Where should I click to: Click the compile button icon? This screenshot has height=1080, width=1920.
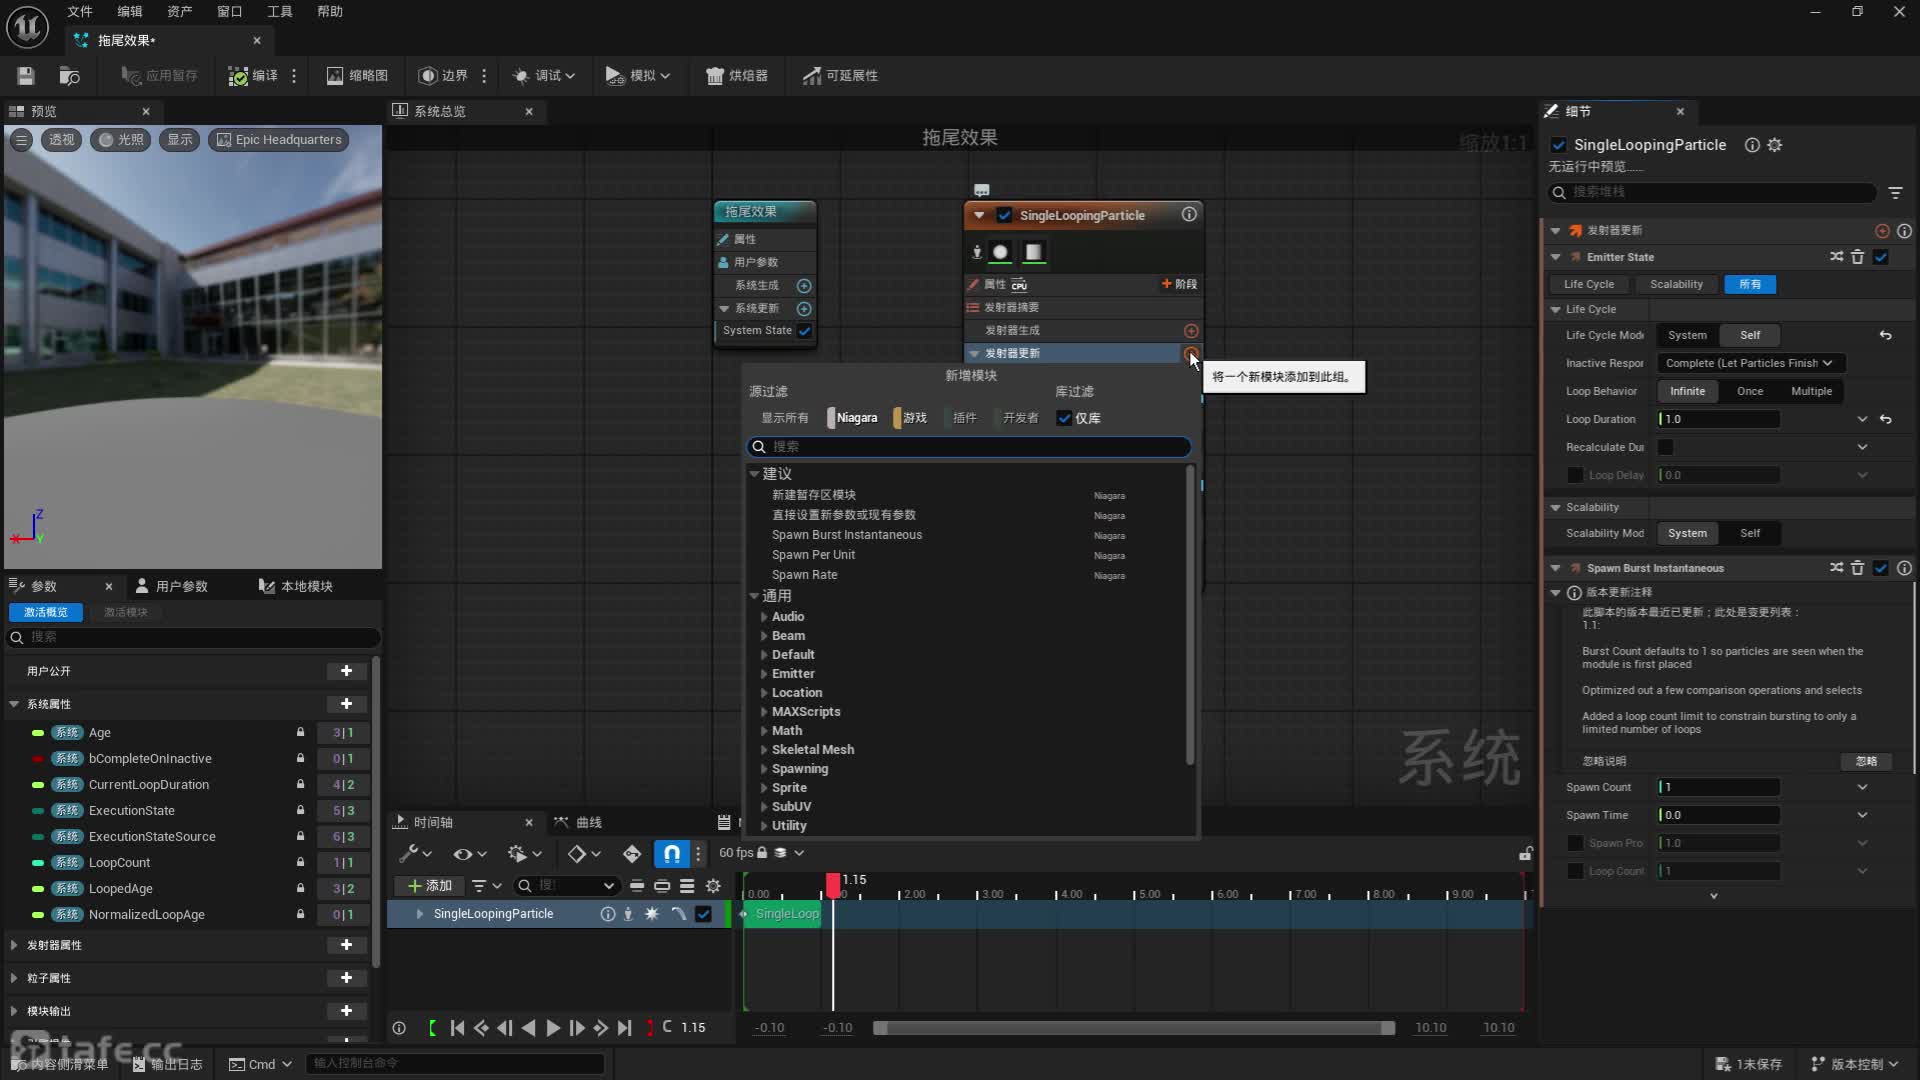pos(238,76)
